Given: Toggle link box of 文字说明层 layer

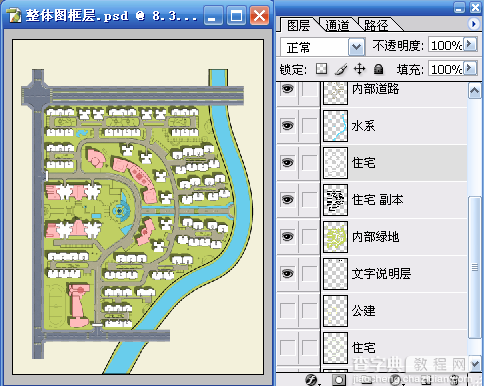Looking at the screenshot, I should click(309, 274).
